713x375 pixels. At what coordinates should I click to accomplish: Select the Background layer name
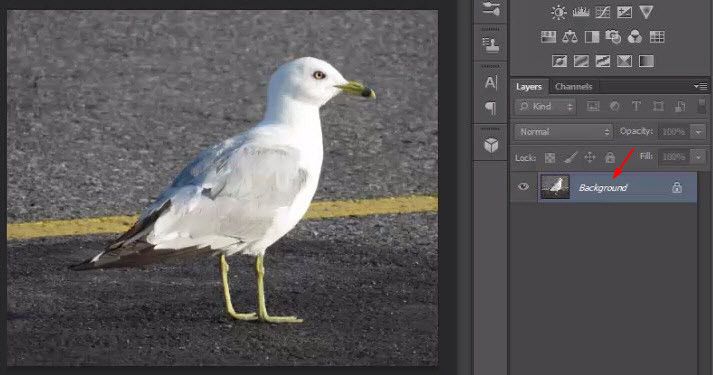603,188
